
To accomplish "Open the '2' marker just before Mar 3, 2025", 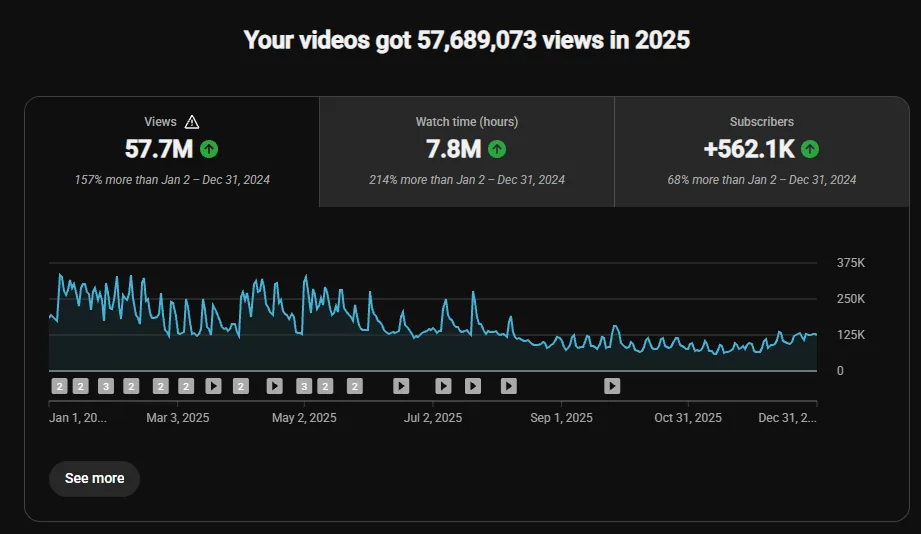I will pos(160,386).
